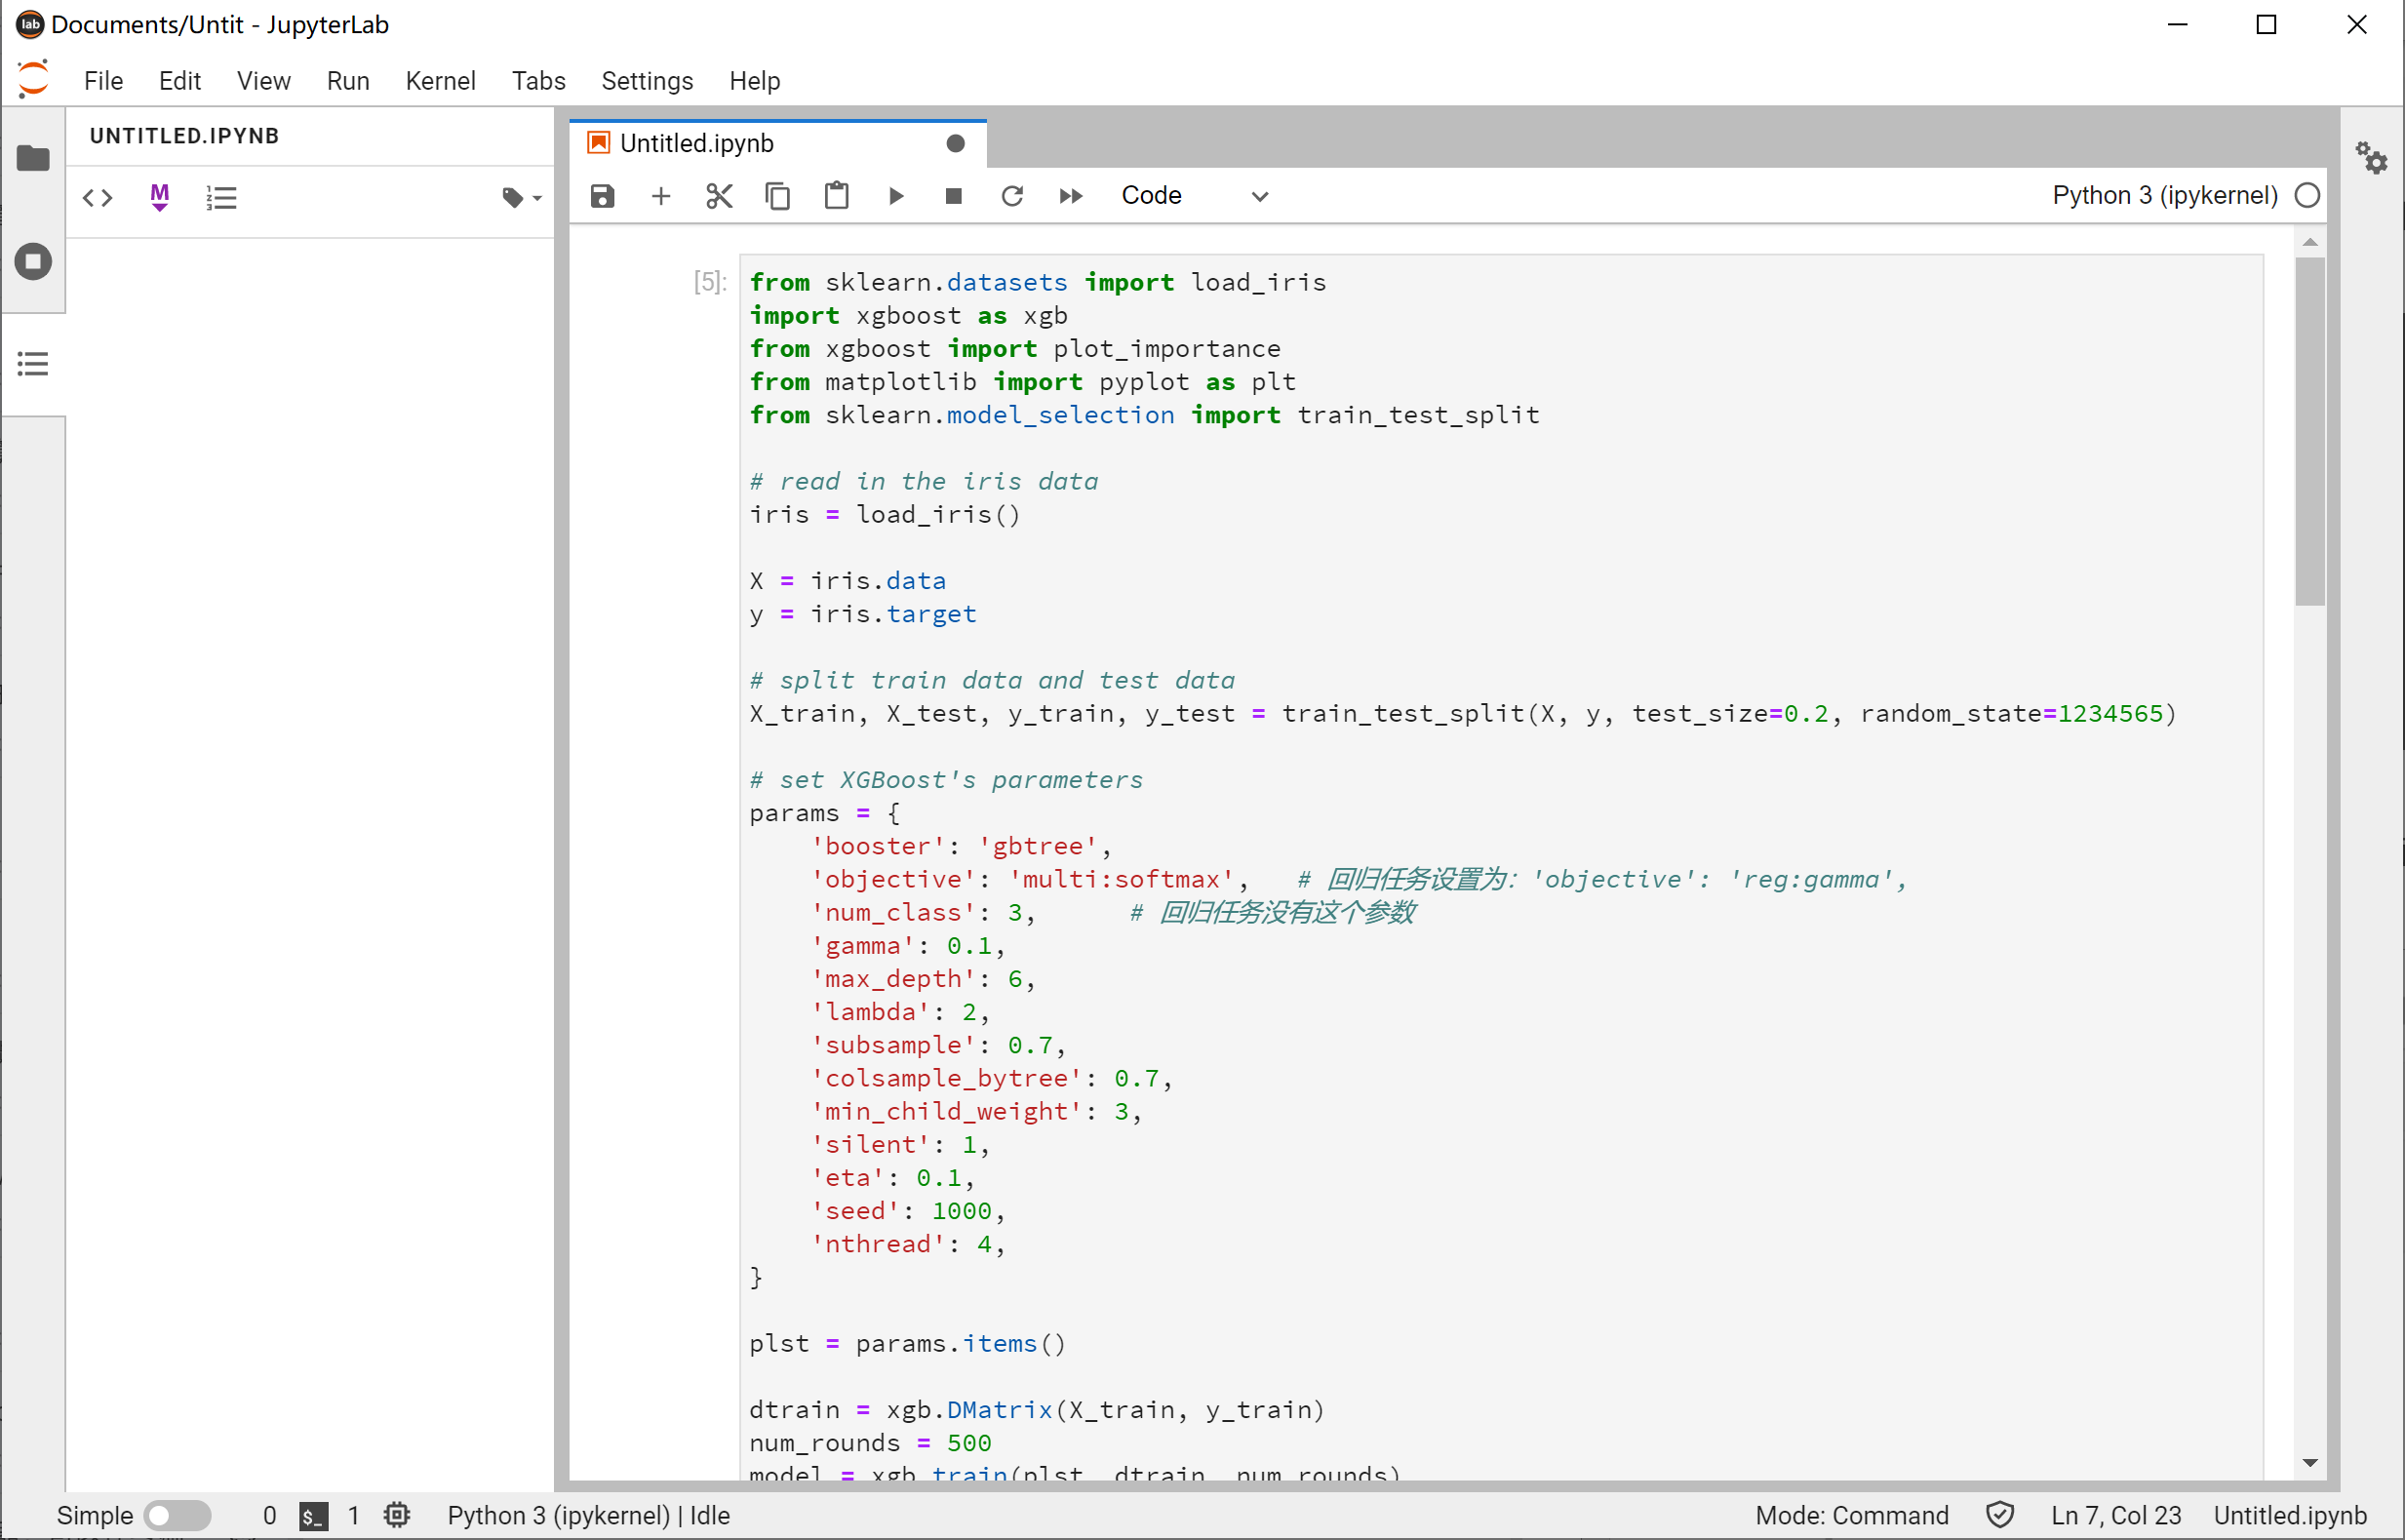Restart the kernel using the refresh icon

pyautogui.click(x=1012, y=196)
